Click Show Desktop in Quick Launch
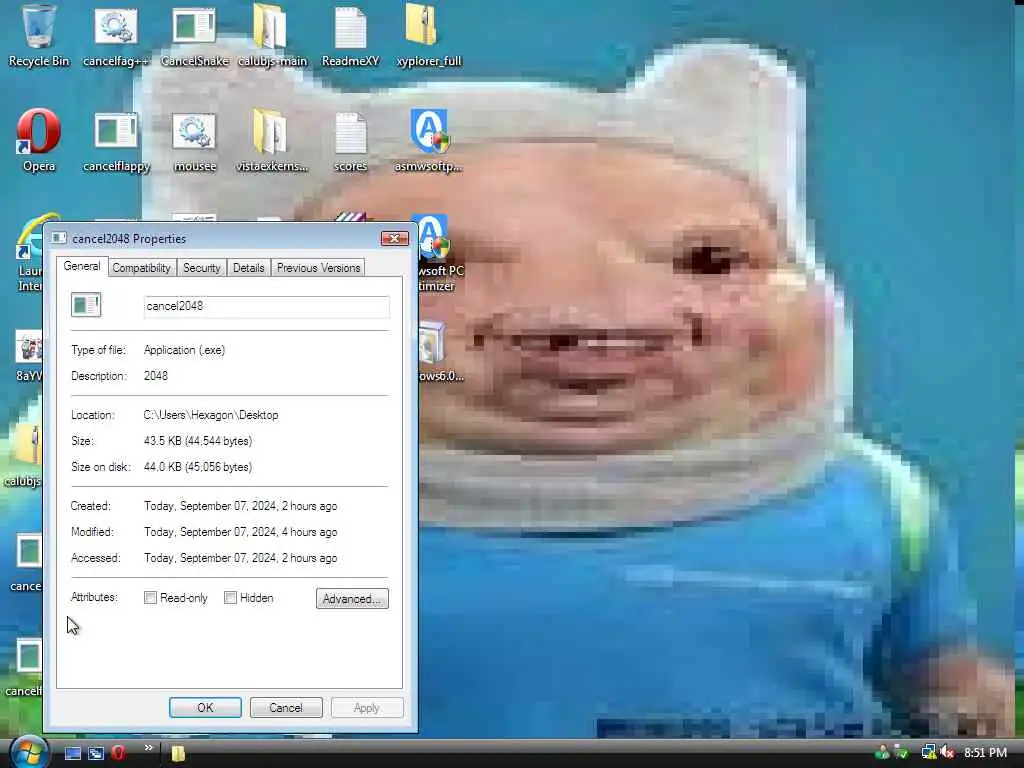 tap(72, 753)
